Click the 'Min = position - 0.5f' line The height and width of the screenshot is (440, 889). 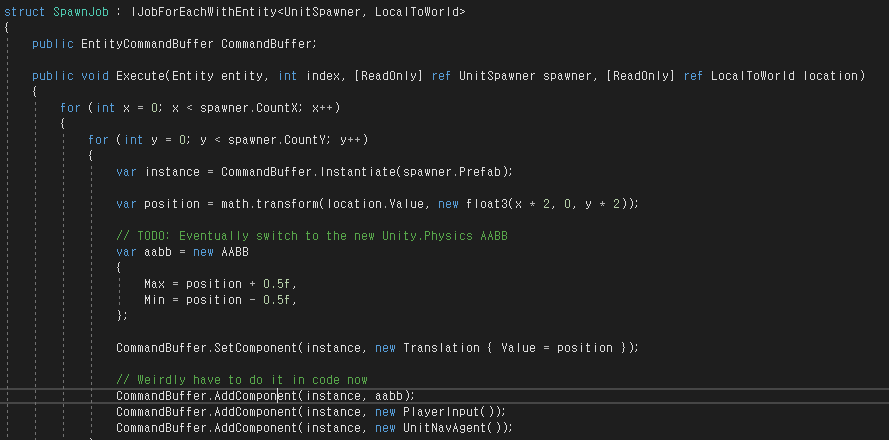tap(221, 299)
